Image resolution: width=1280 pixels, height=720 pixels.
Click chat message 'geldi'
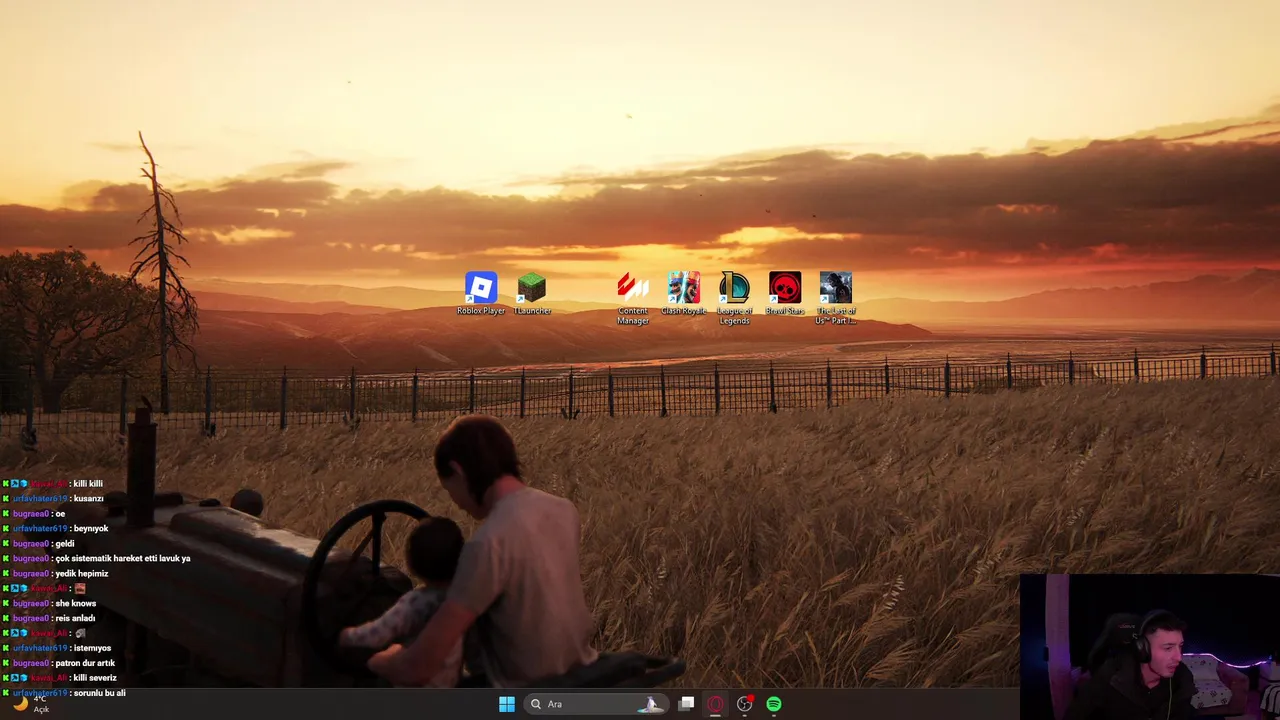[x=65, y=543]
